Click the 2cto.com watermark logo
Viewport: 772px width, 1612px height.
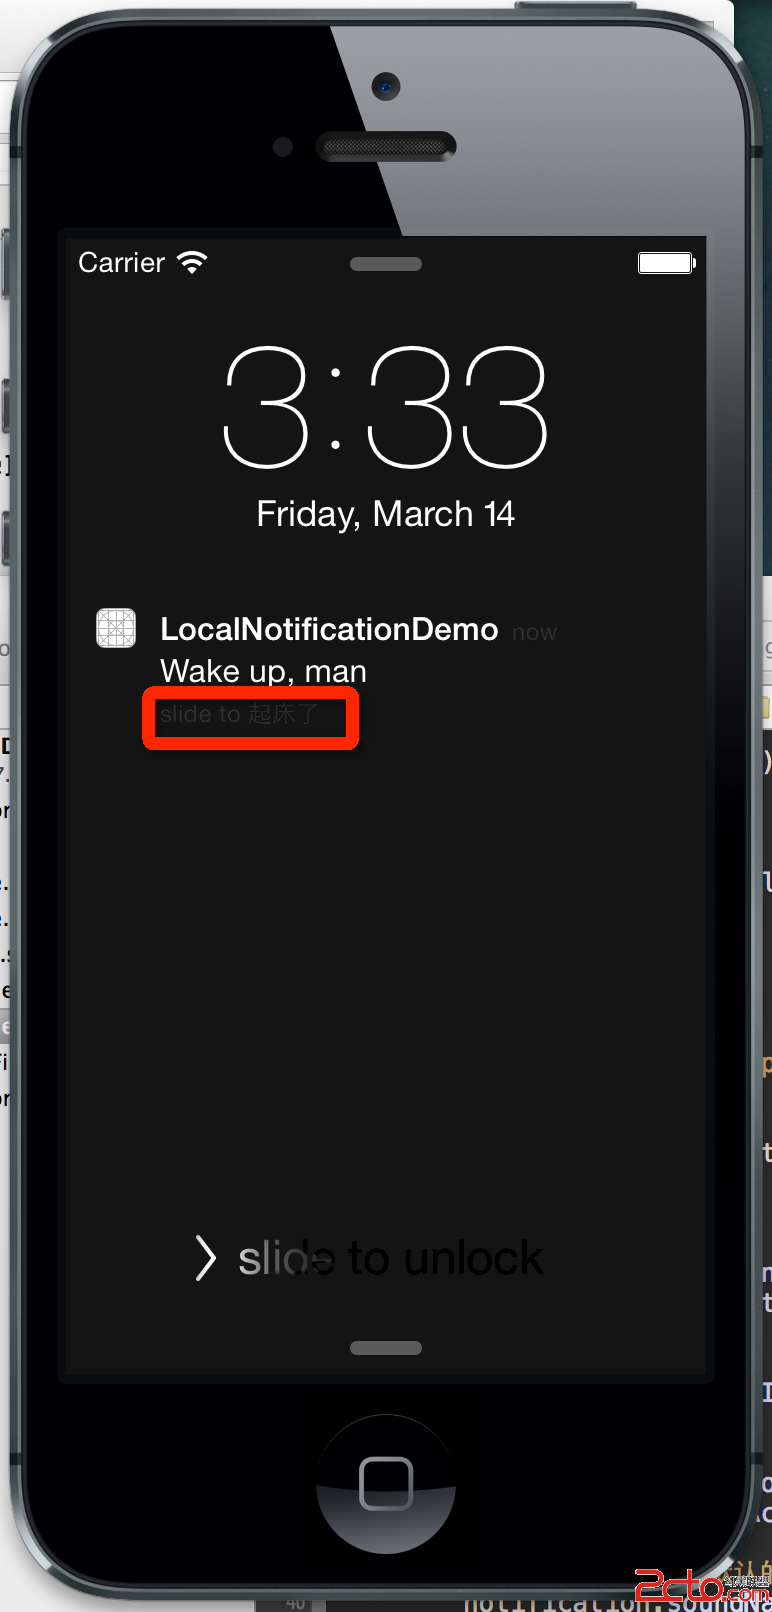tap(702, 1585)
